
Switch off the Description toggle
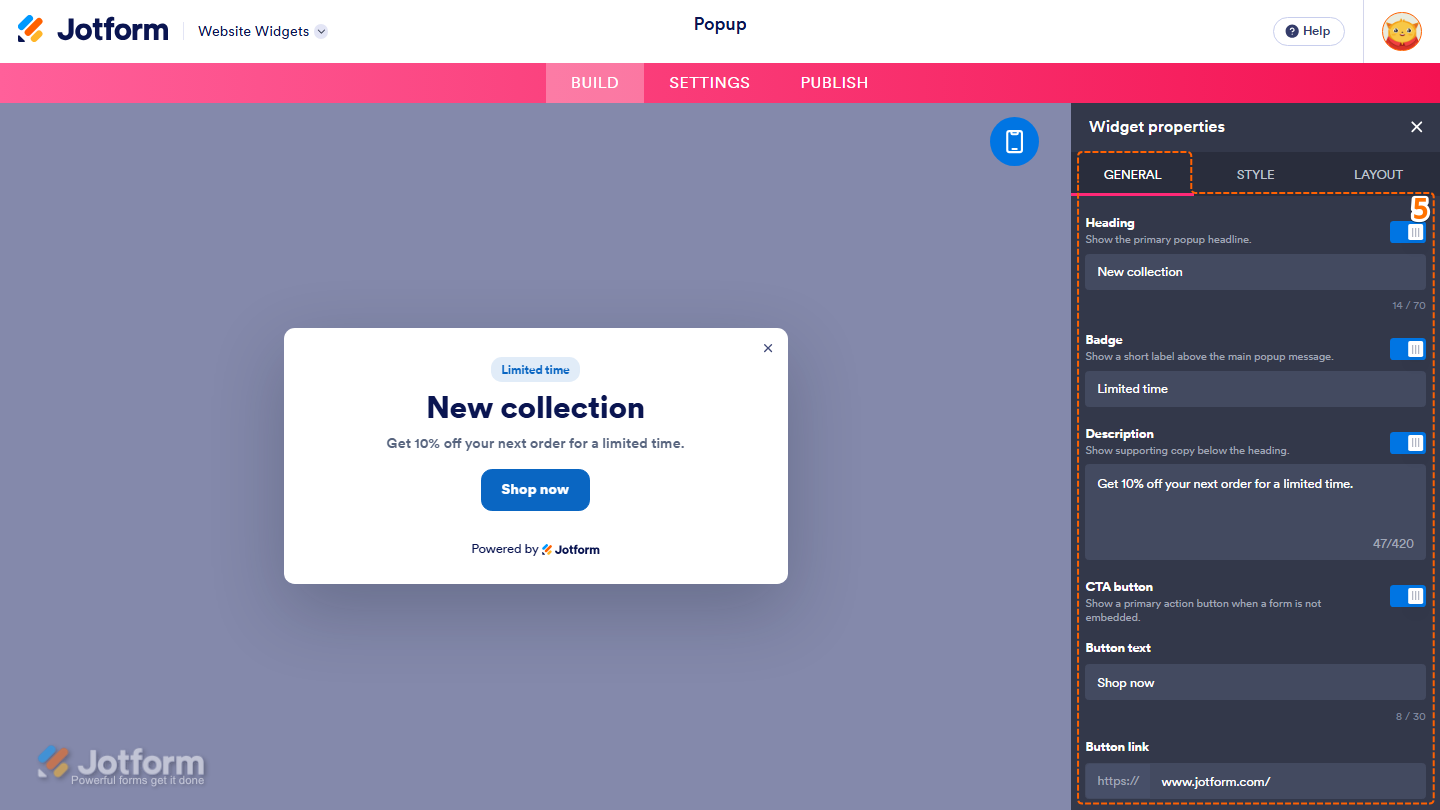1407,443
